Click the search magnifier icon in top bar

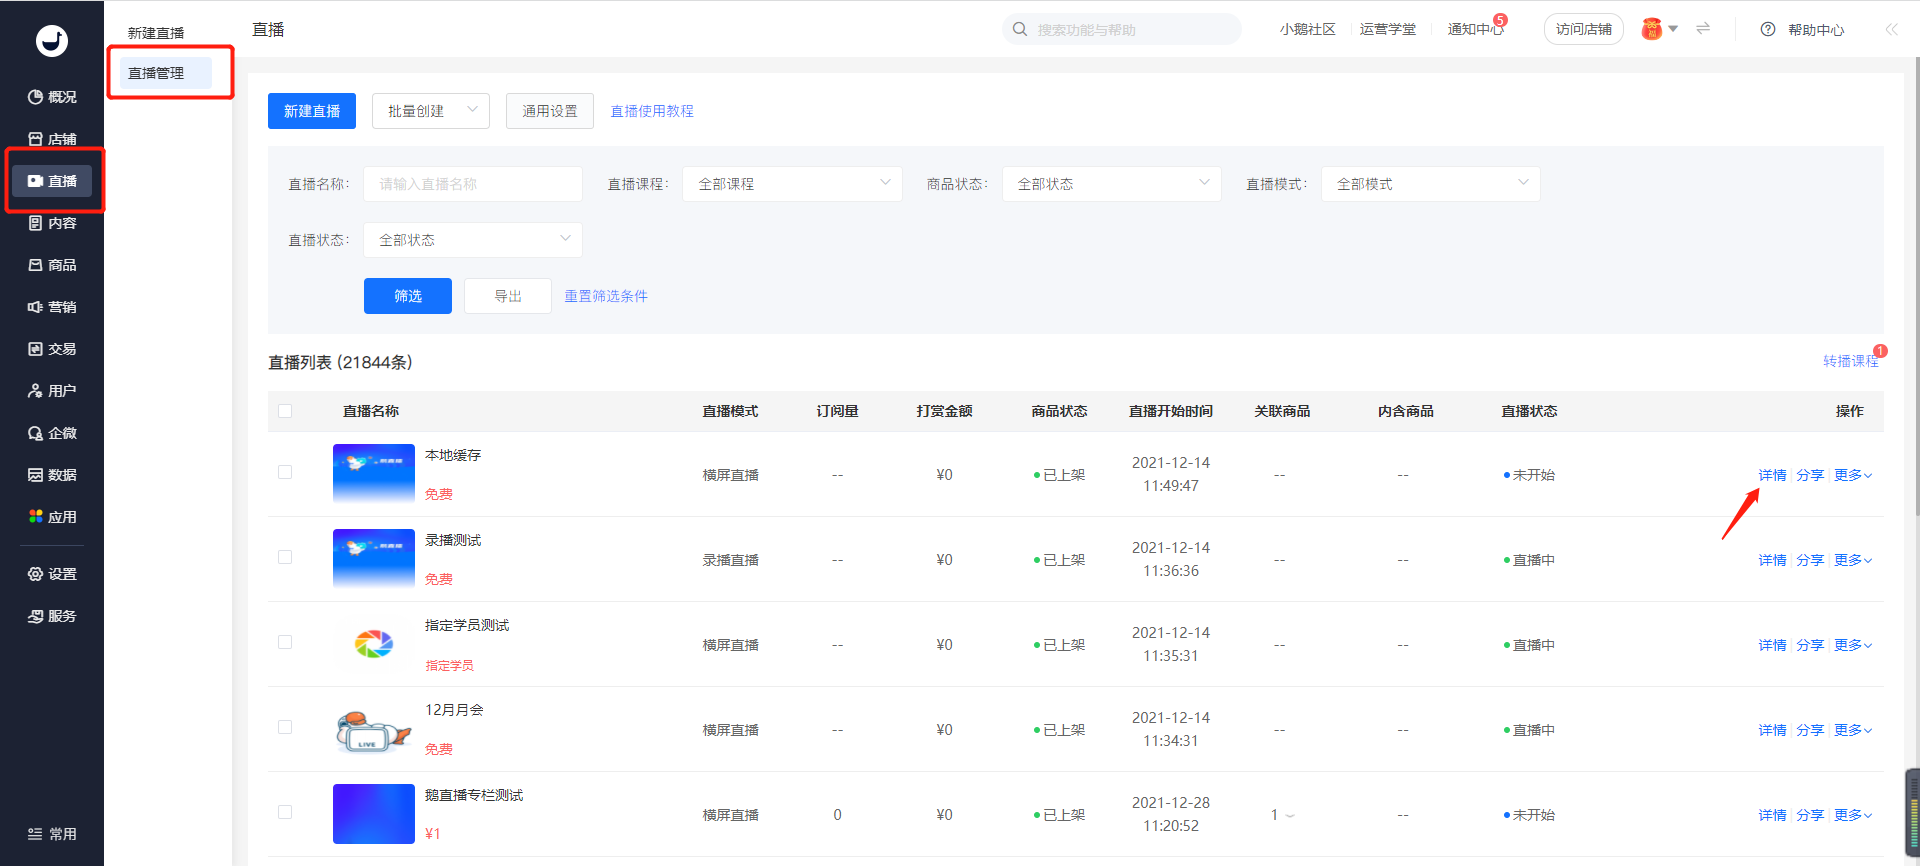[1020, 29]
